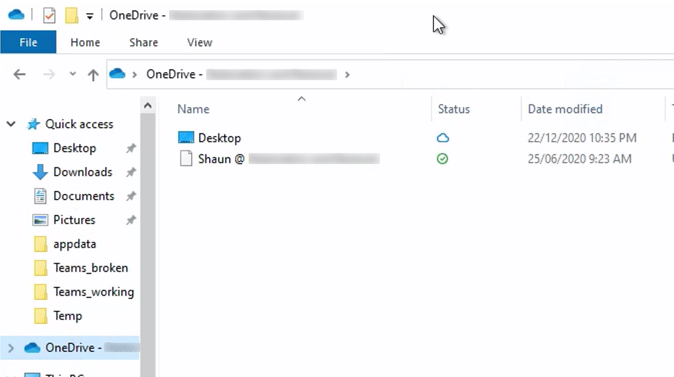Screen dimensions: 674x377
Task: Click the 25/06/2020 9:23 AM date cell
Action: pyautogui.click(x=579, y=159)
